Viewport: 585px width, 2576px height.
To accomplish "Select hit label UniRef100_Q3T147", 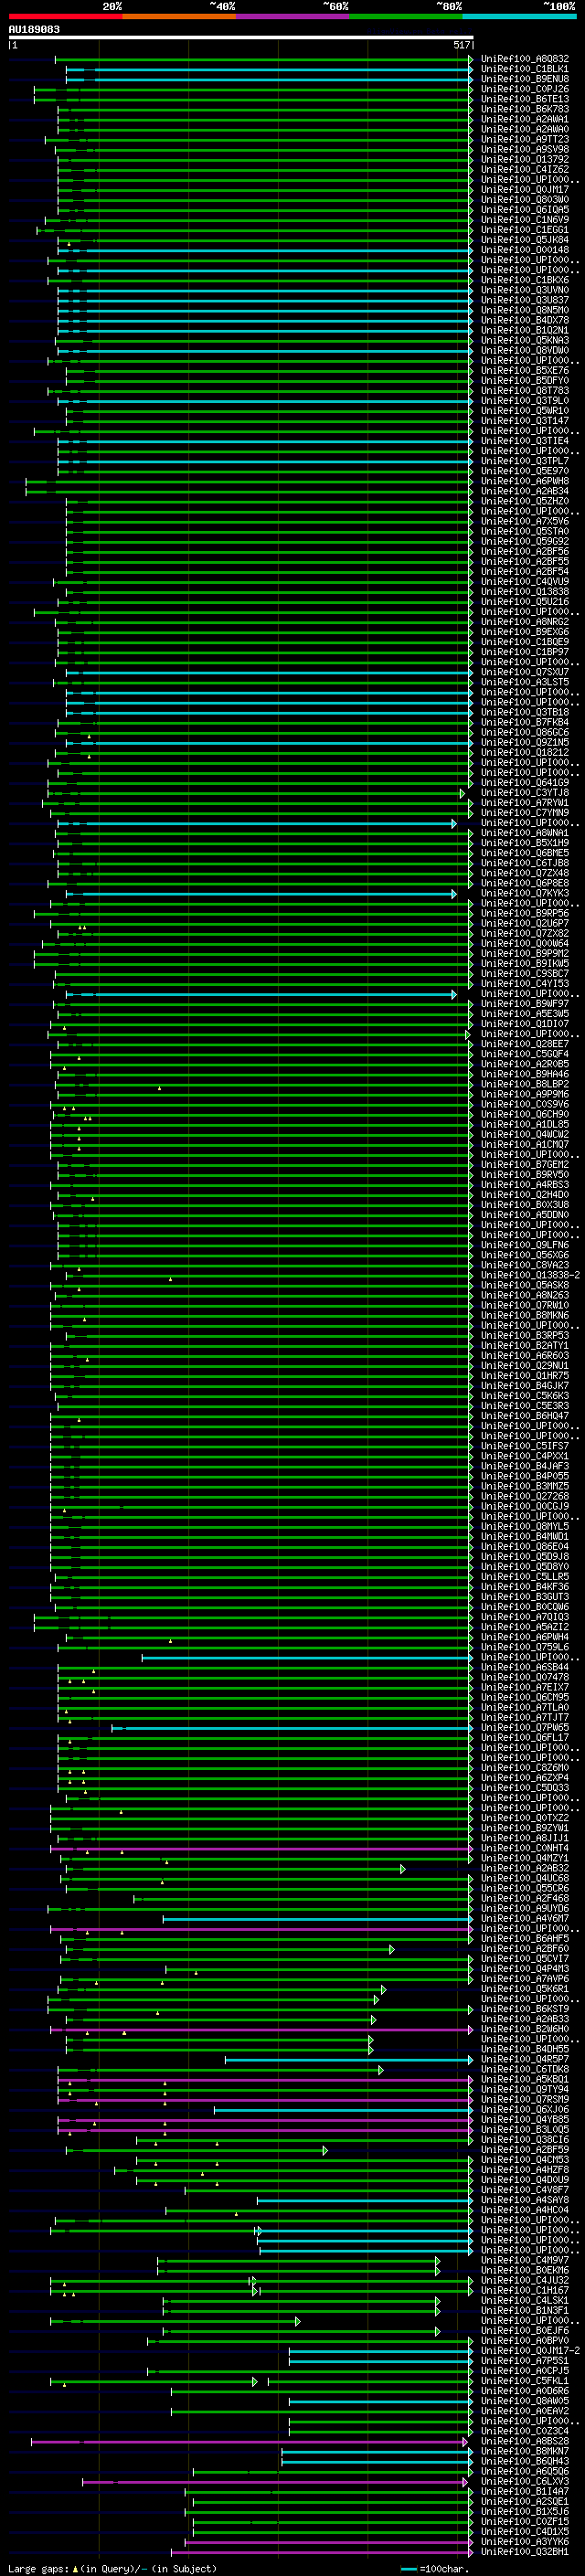I will tap(525, 421).
